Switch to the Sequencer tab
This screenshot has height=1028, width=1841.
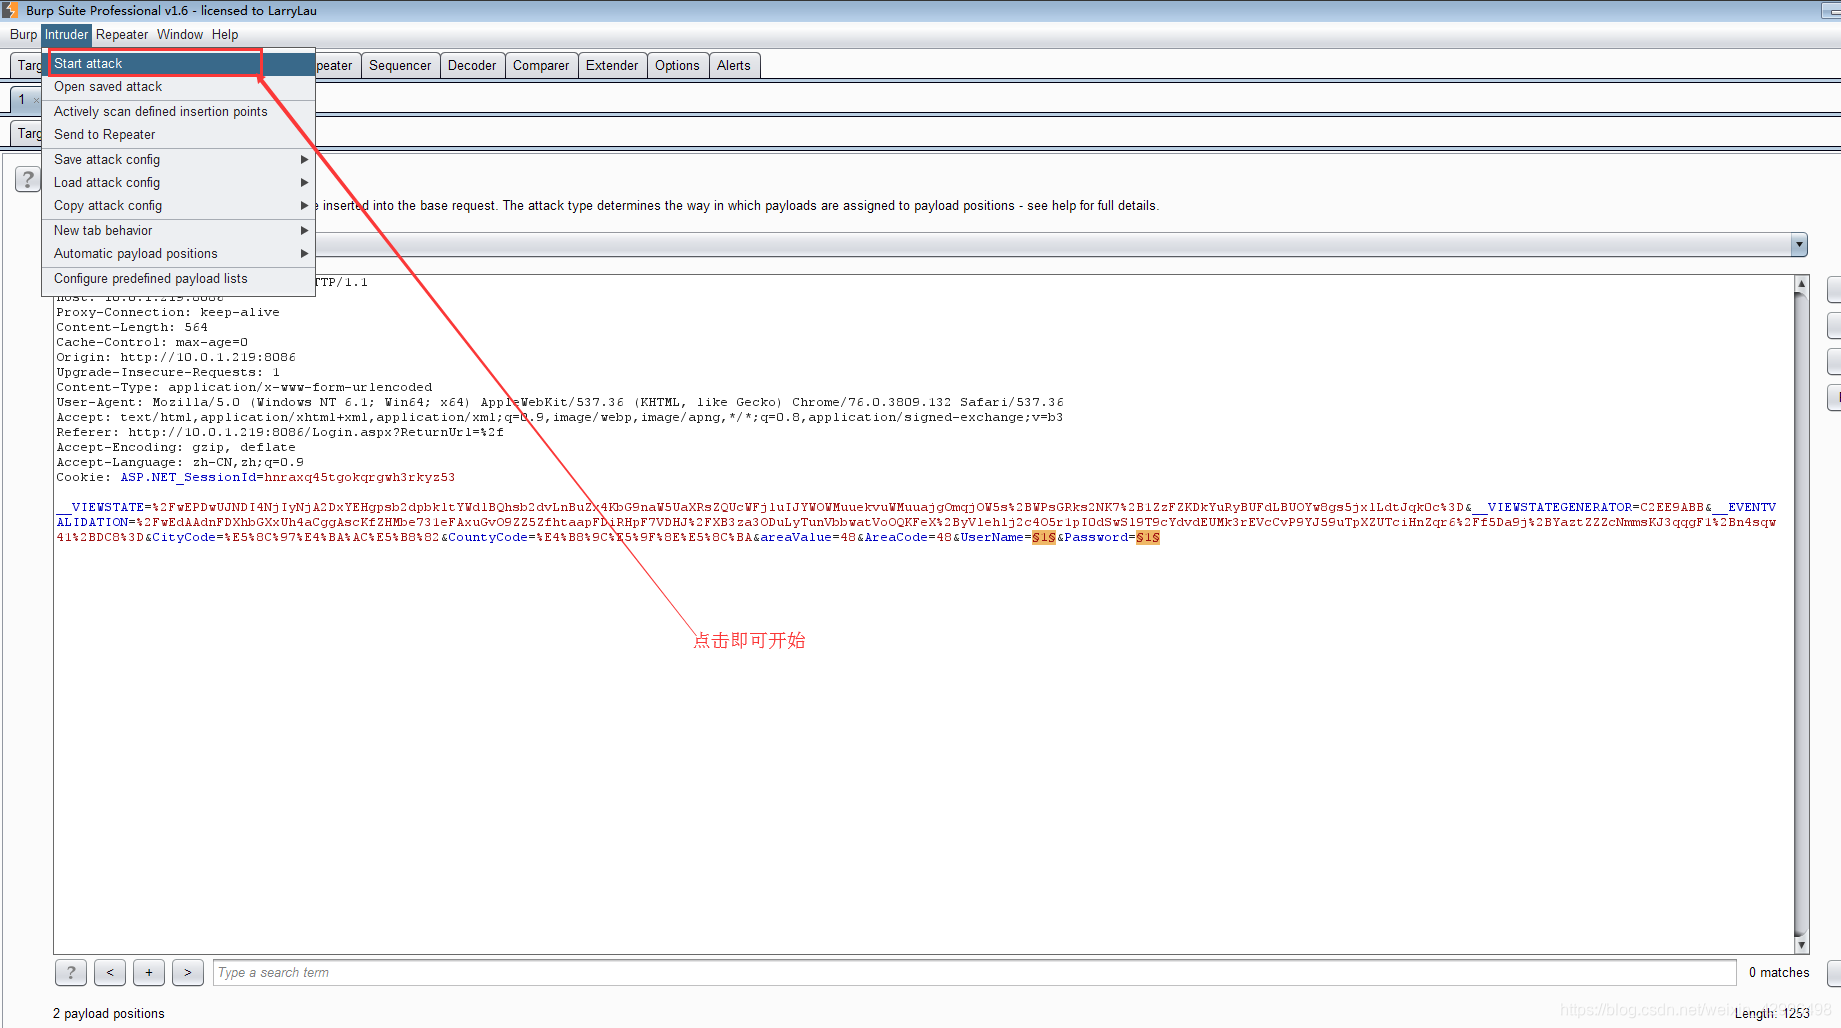(400, 65)
